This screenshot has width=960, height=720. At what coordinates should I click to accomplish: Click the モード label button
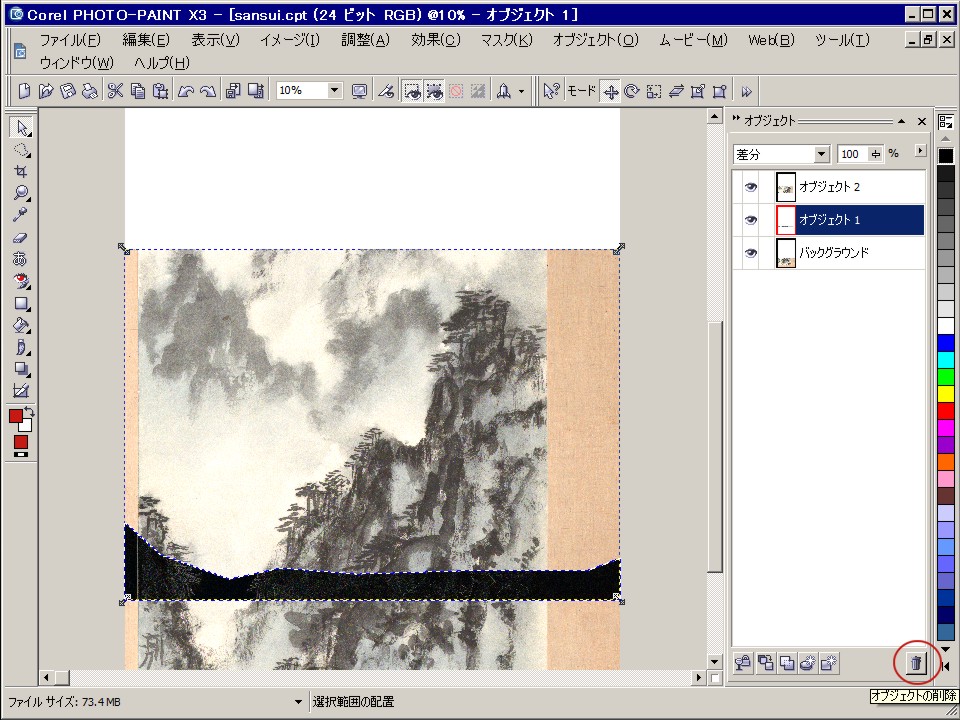click(x=581, y=91)
